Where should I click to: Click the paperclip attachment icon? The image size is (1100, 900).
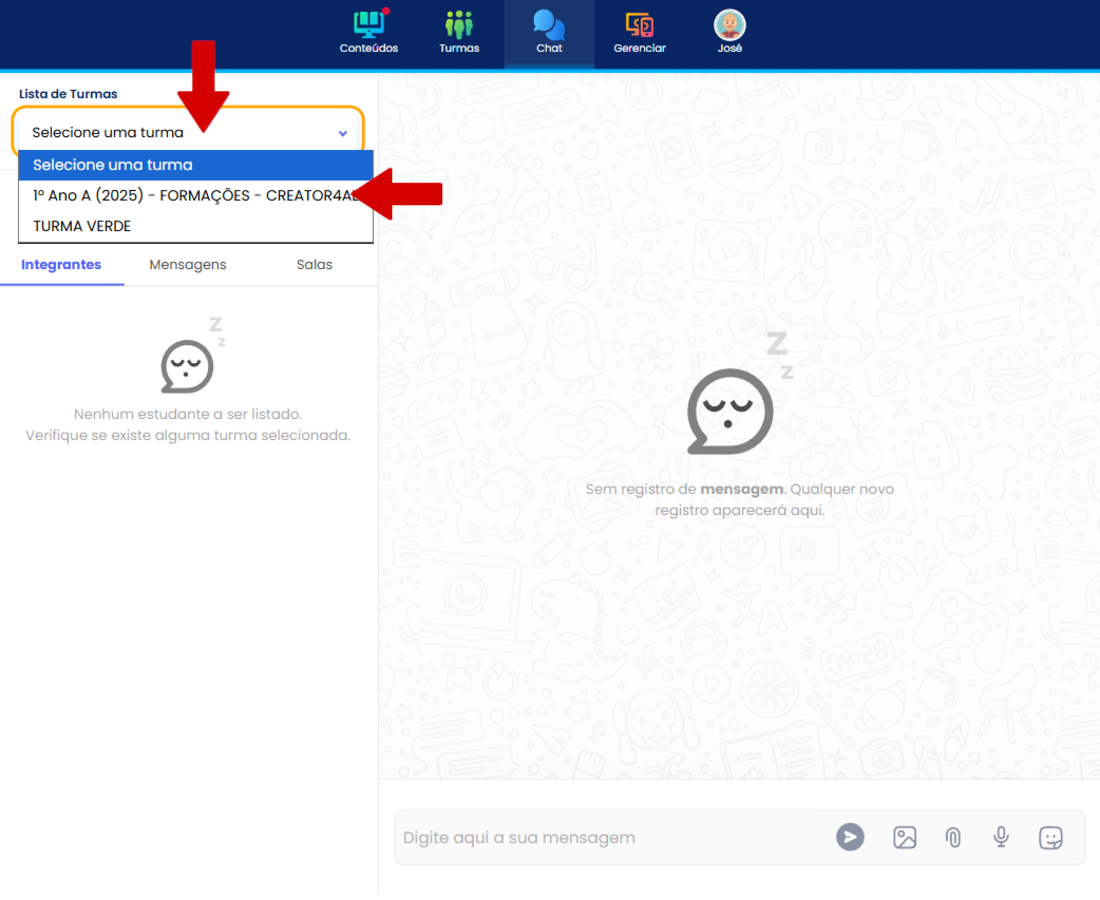click(953, 837)
